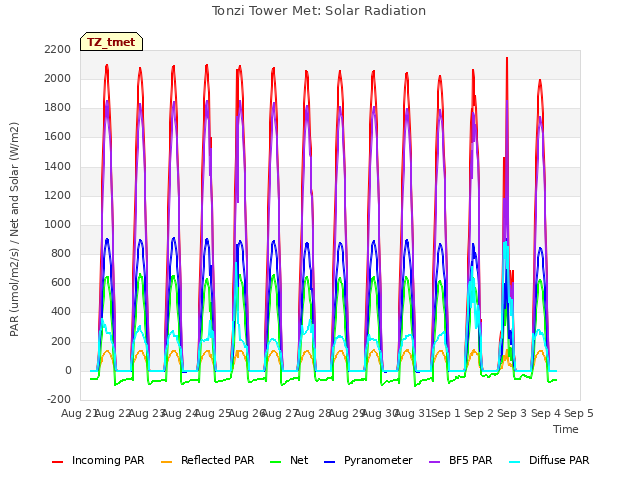Click the Sep 1 x-axis date label
Image resolution: width=640 pixels, height=480 pixels.
tap(446, 413)
